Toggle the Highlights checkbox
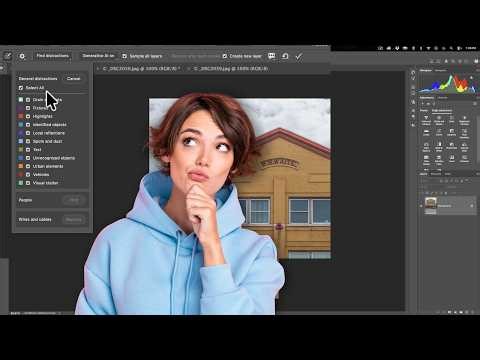Image resolution: width=480 pixels, height=360 pixels. [28, 116]
